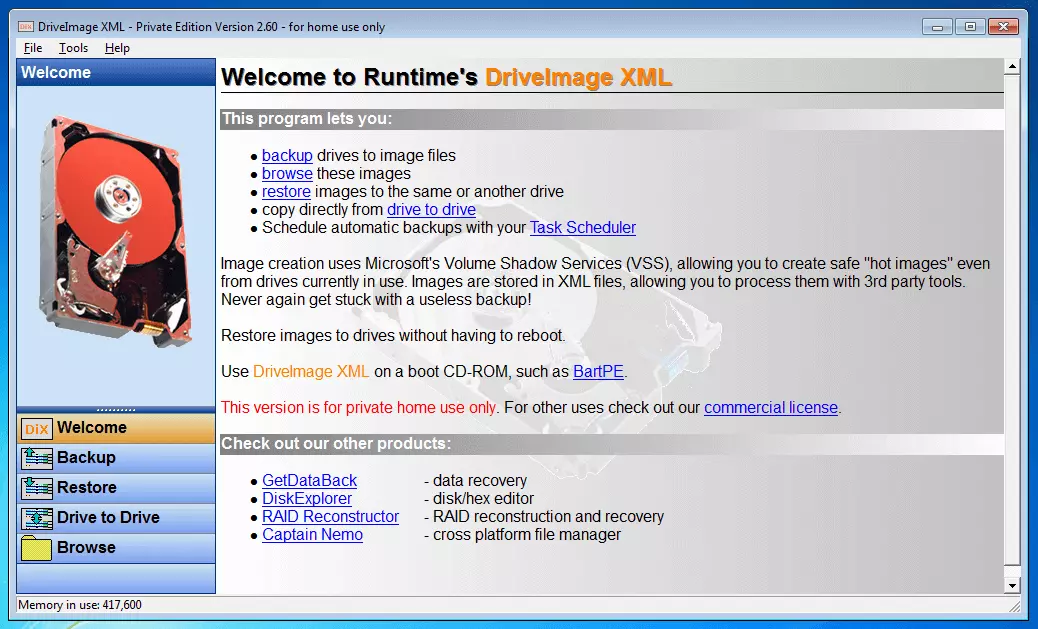Viewport: 1038px width, 629px height.
Task: Open the RAID Reconstructor link
Action: (330, 517)
